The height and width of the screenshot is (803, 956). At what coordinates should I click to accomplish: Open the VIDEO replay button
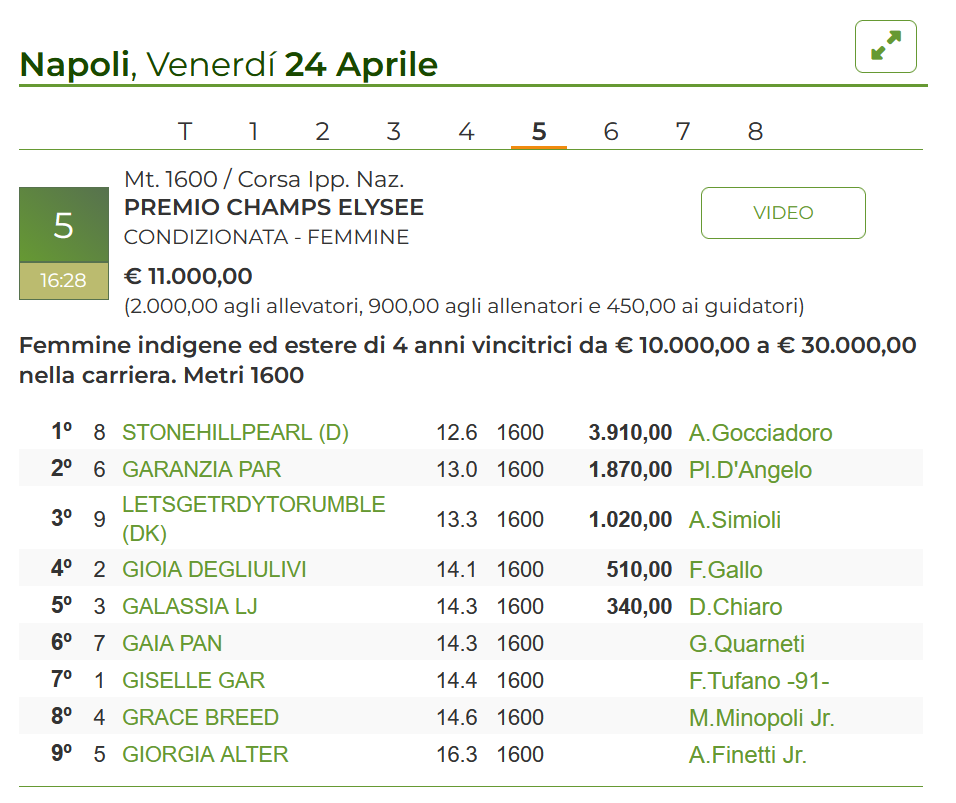click(783, 213)
